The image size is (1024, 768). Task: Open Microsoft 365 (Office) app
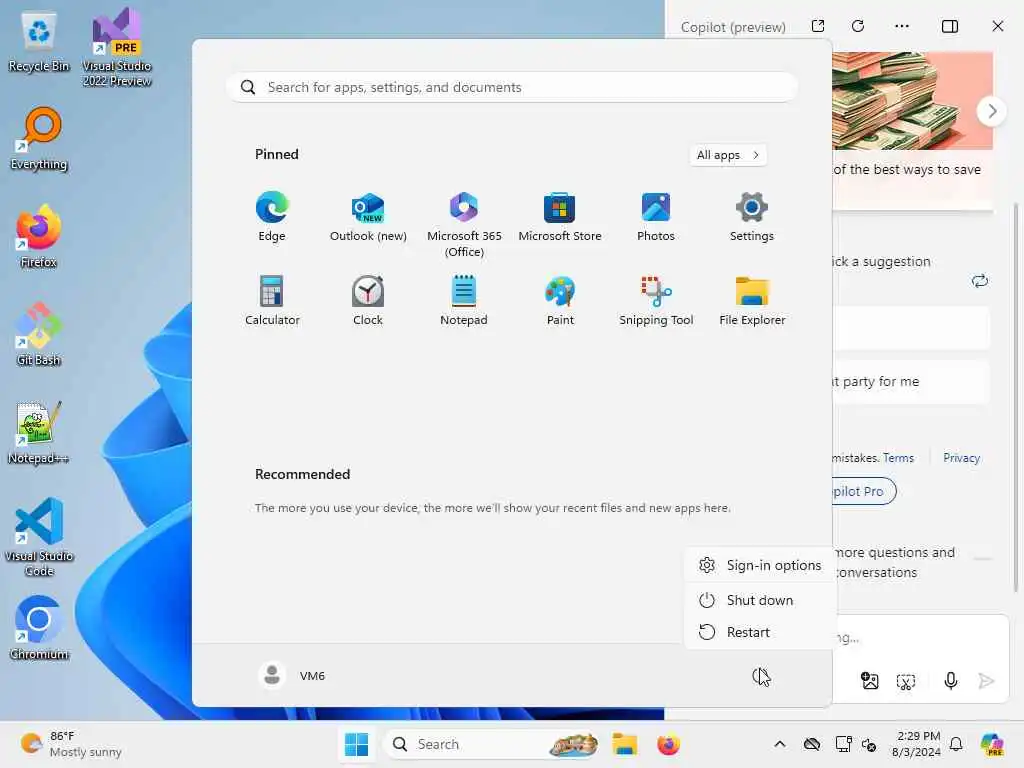click(464, 224)
